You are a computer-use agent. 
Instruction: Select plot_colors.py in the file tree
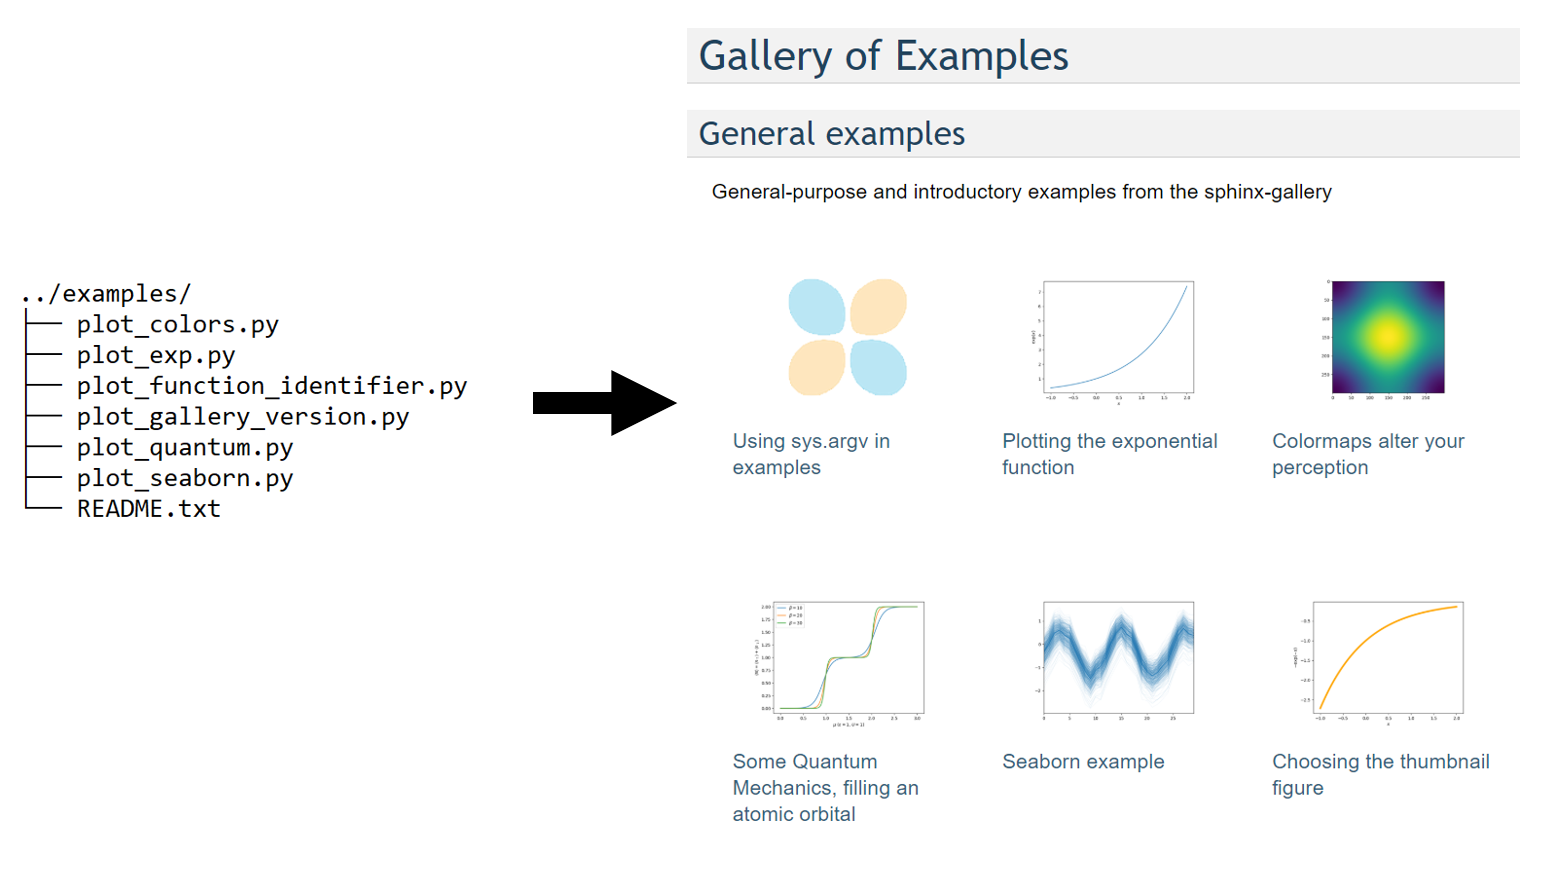pyautogui.click(x=177, y=325)
